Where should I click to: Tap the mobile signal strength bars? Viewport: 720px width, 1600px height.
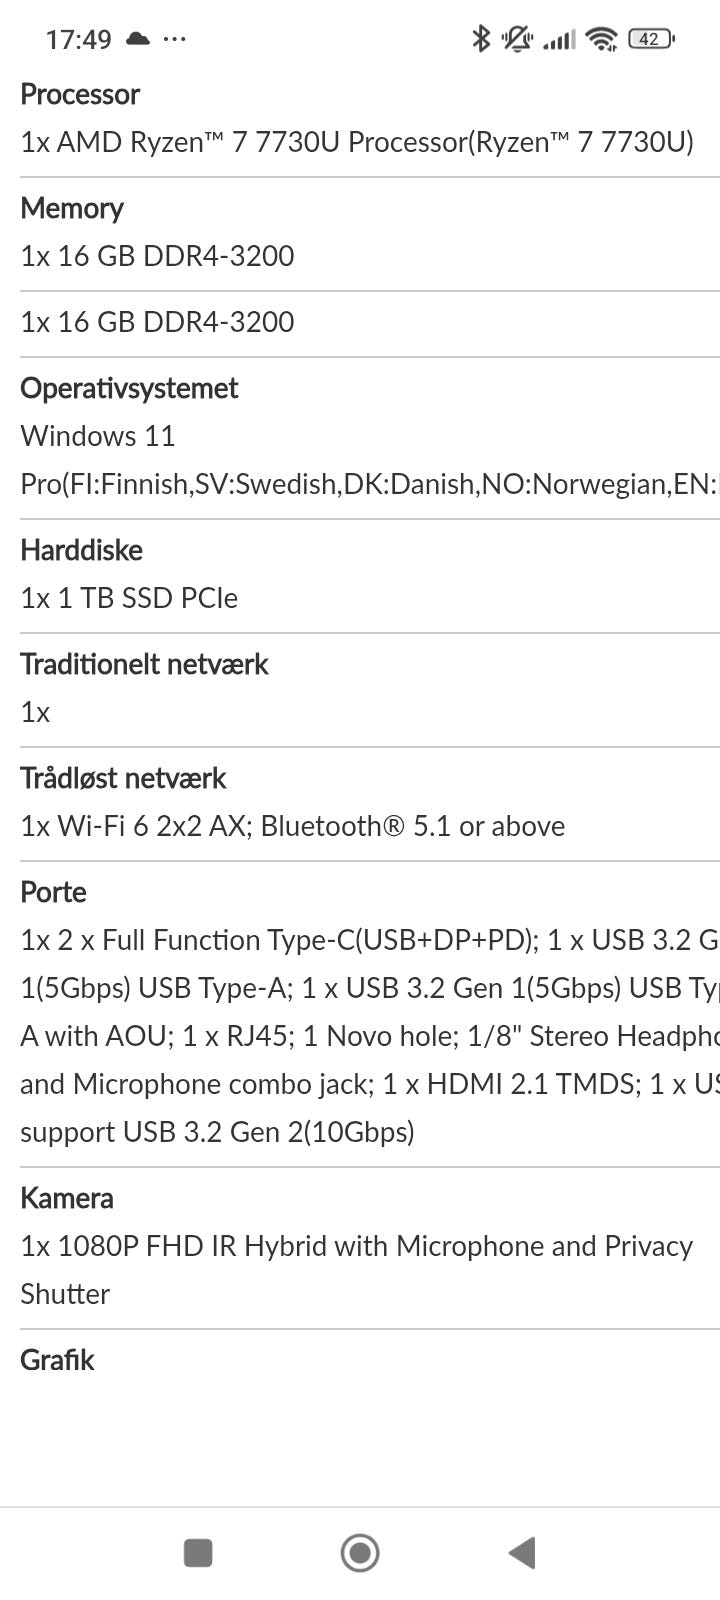[x=559, y=39]
